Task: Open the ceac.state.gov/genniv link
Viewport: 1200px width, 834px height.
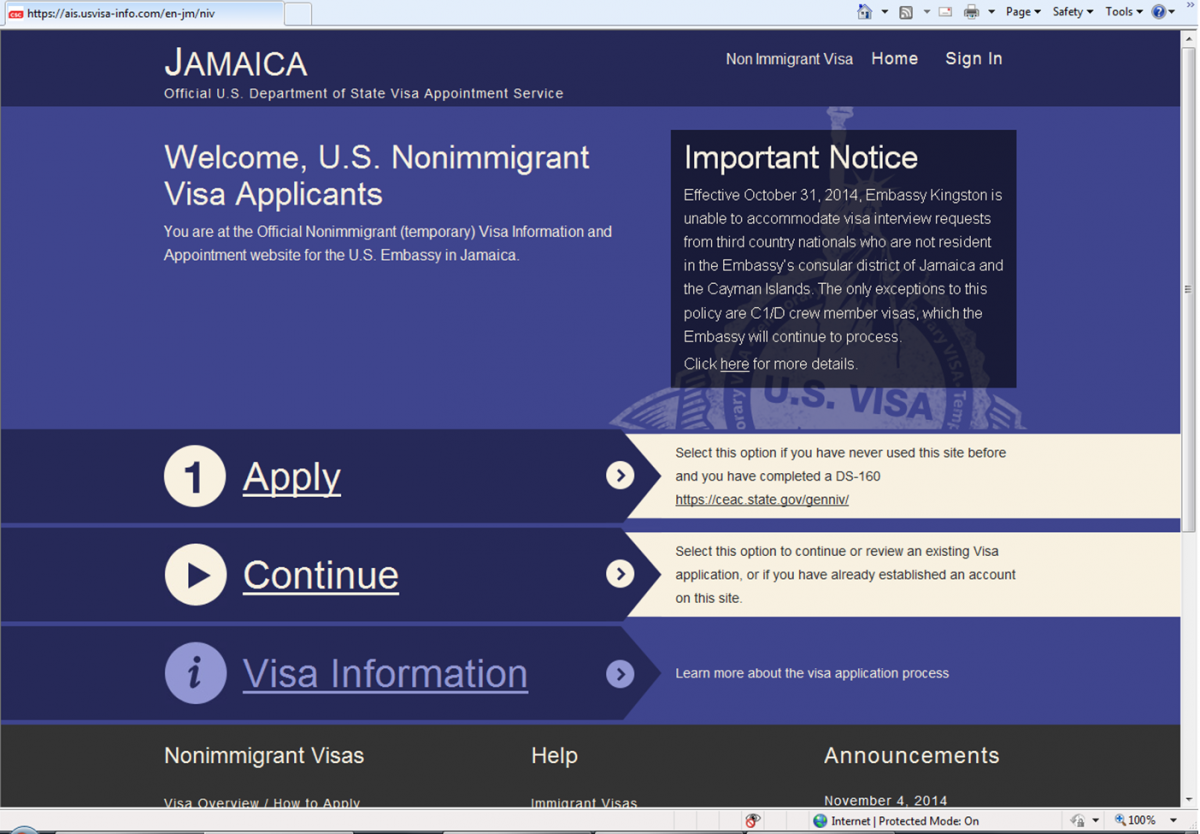Action: [x=762, y=500]
